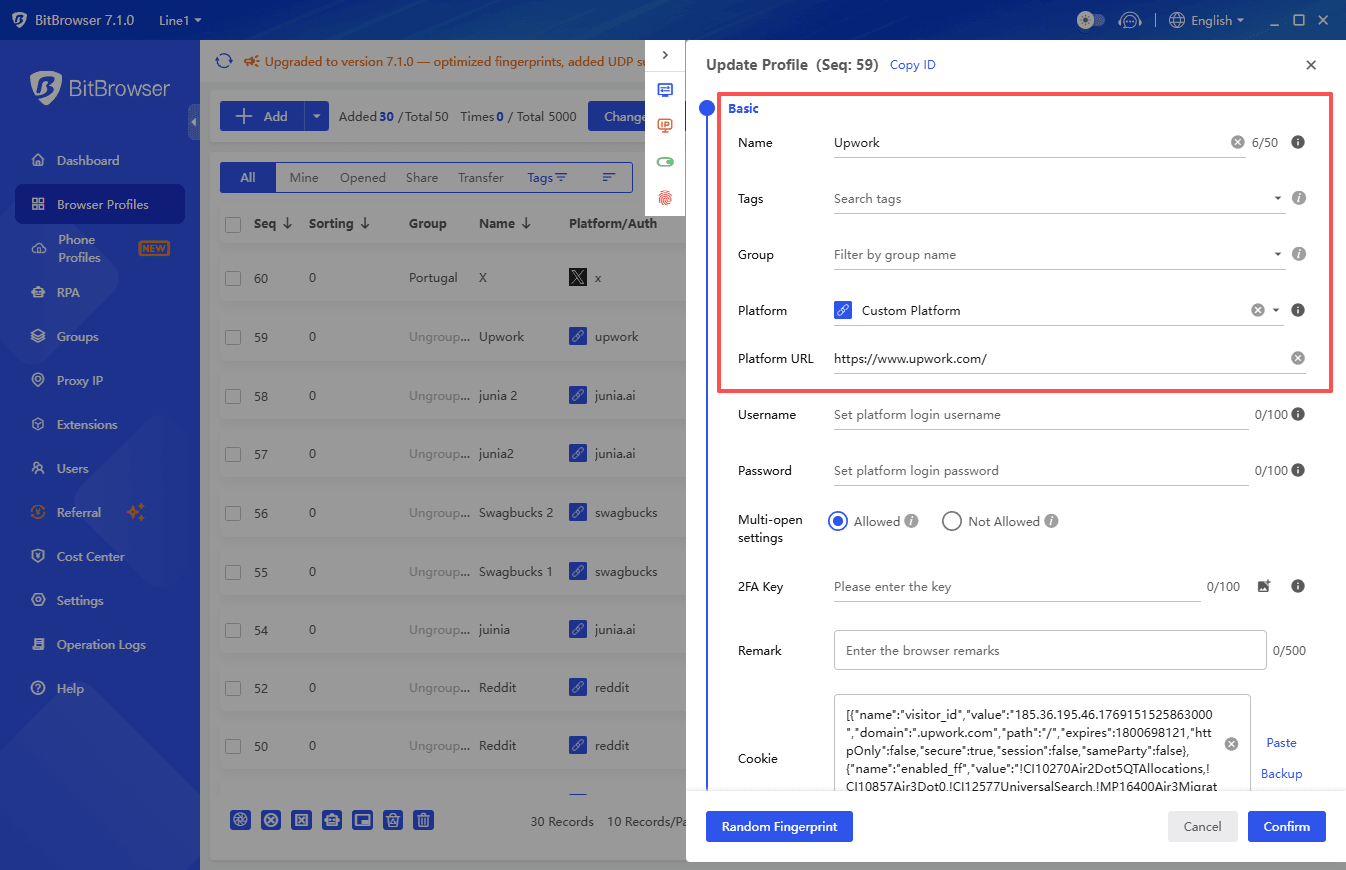This screenshot has width=1346, height=870.
Task: Open the customer support headset icon
Action: coord(1130,20)
